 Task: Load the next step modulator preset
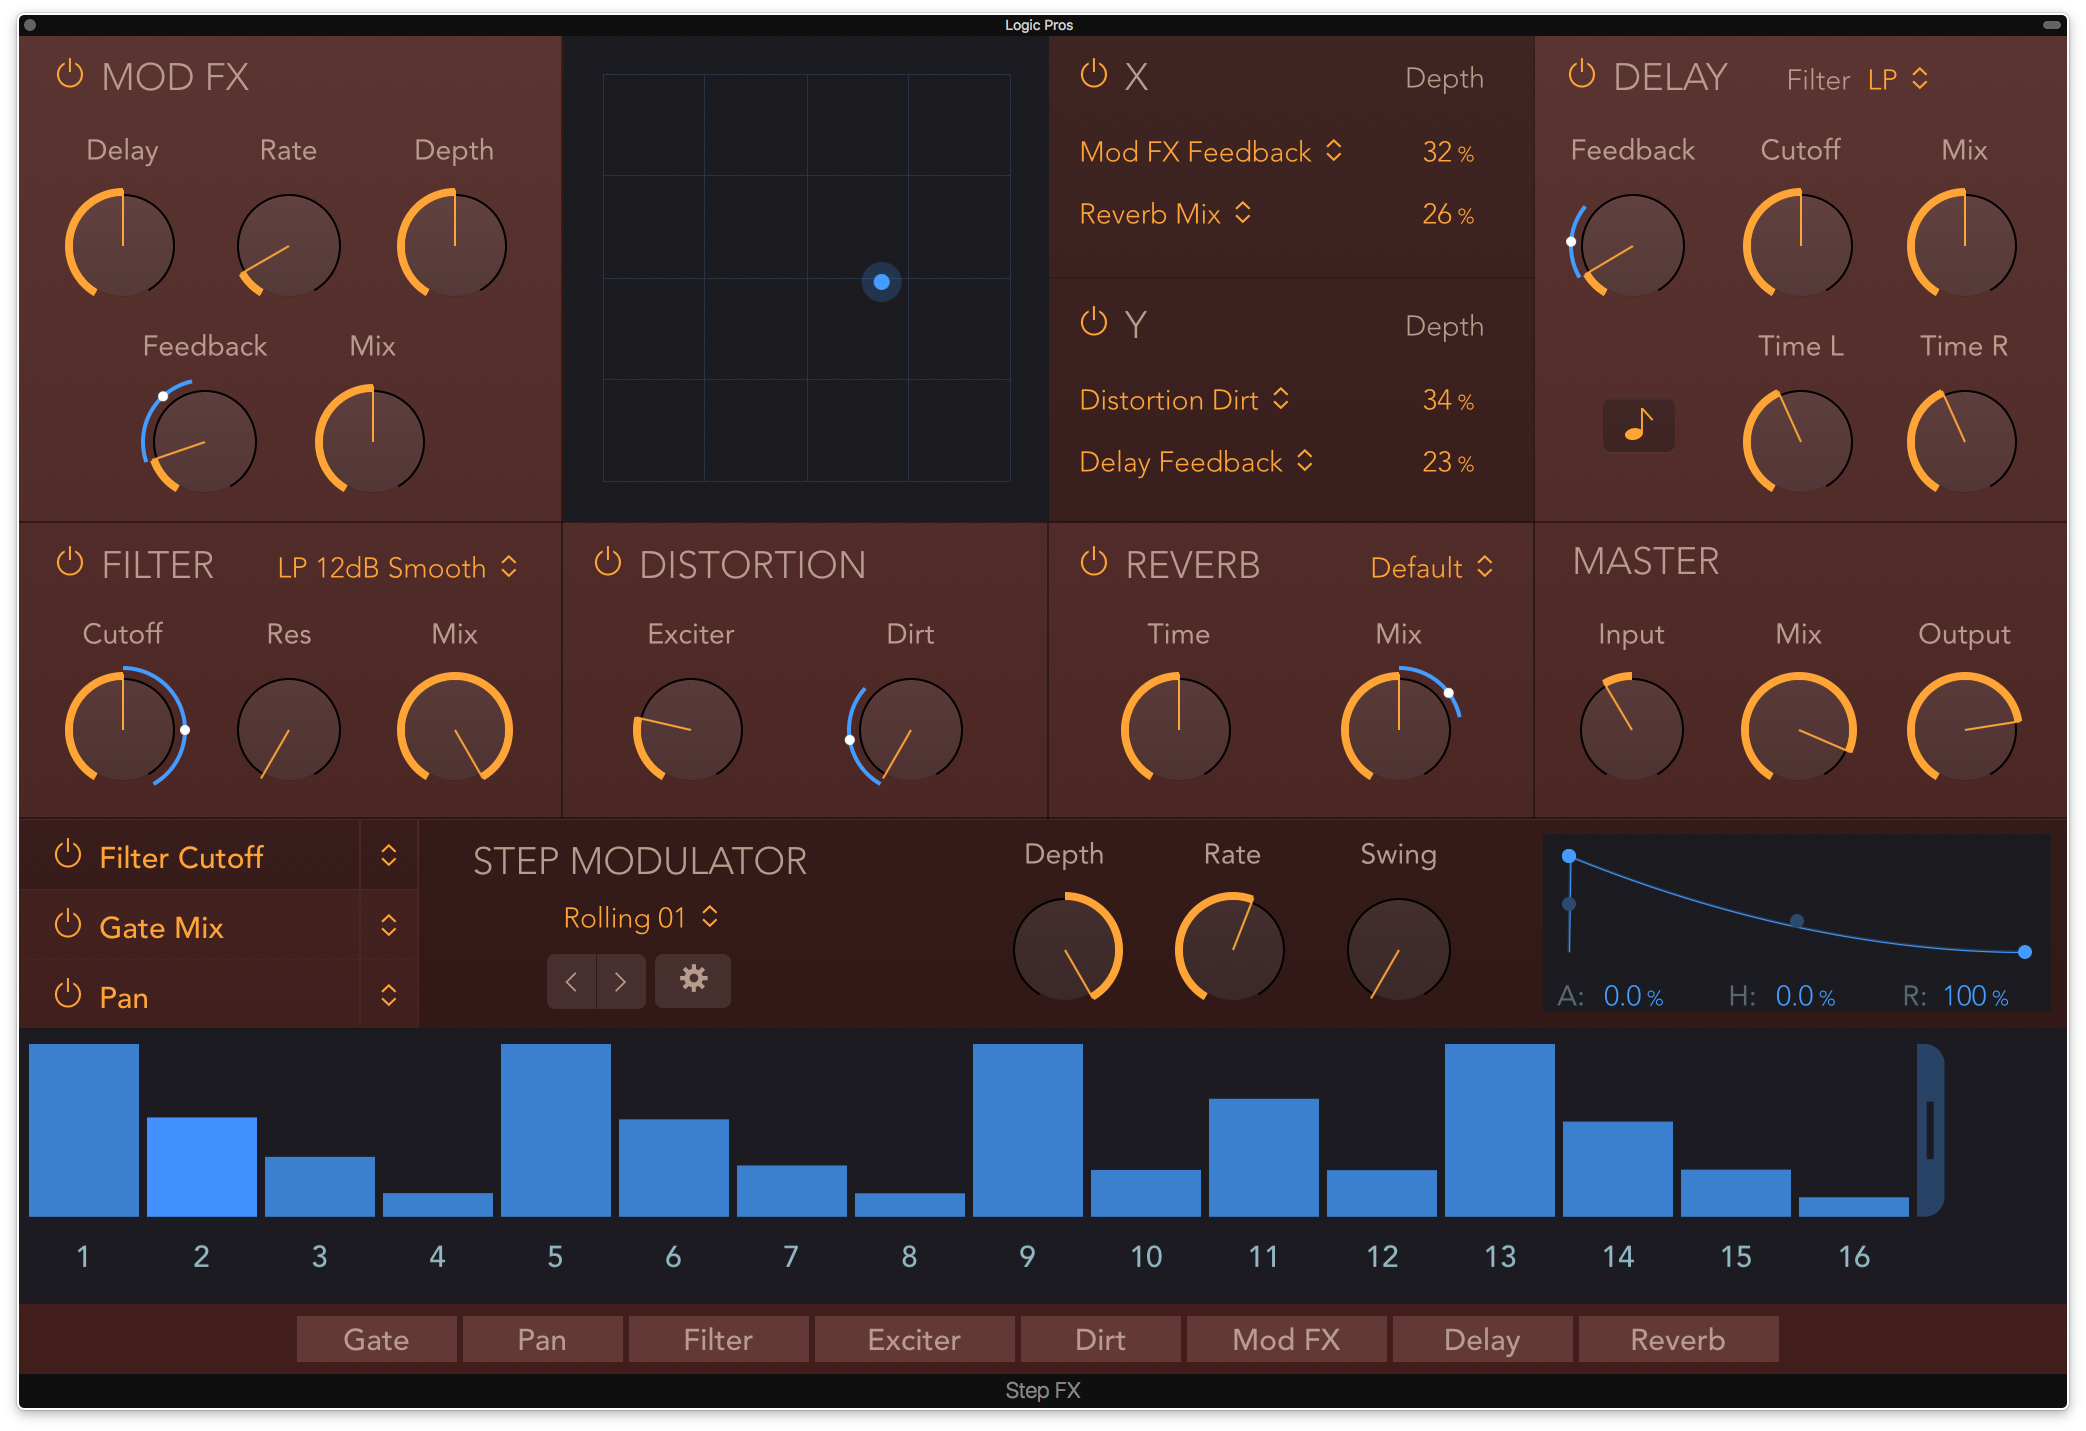click(621, 981)
